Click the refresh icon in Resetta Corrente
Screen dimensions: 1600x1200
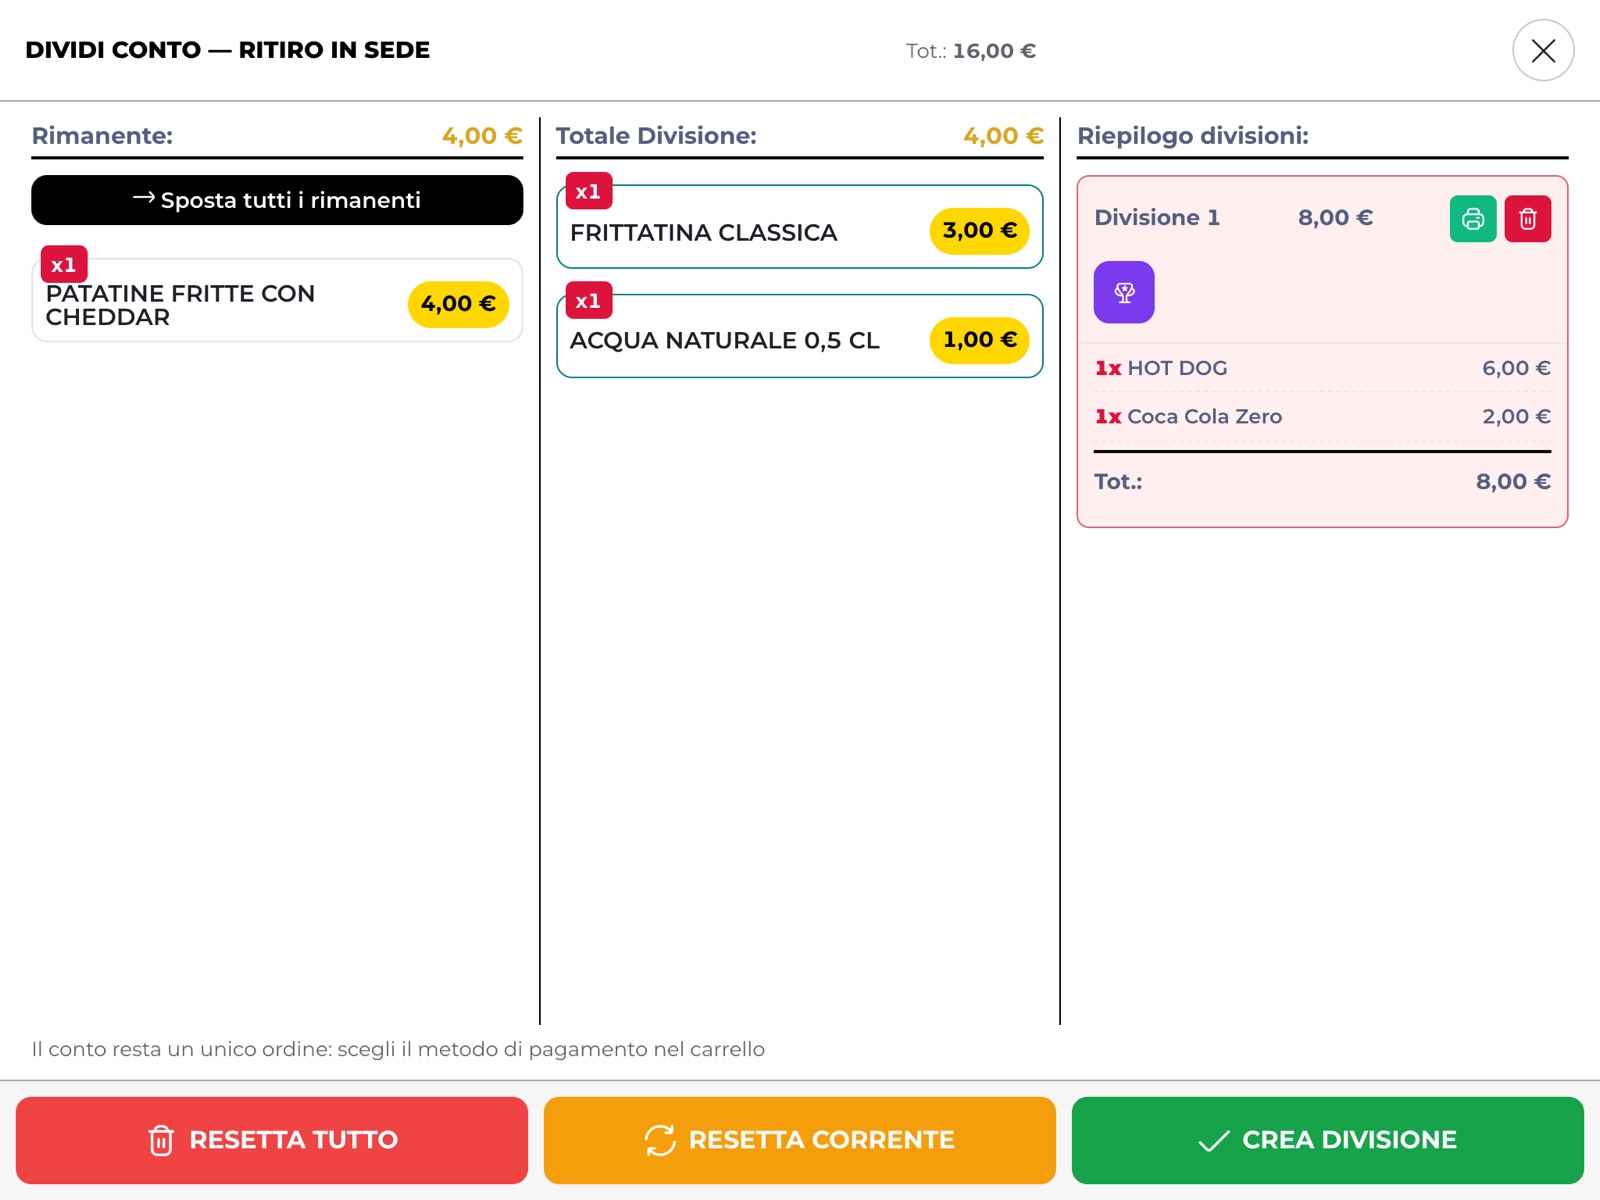660,1140
